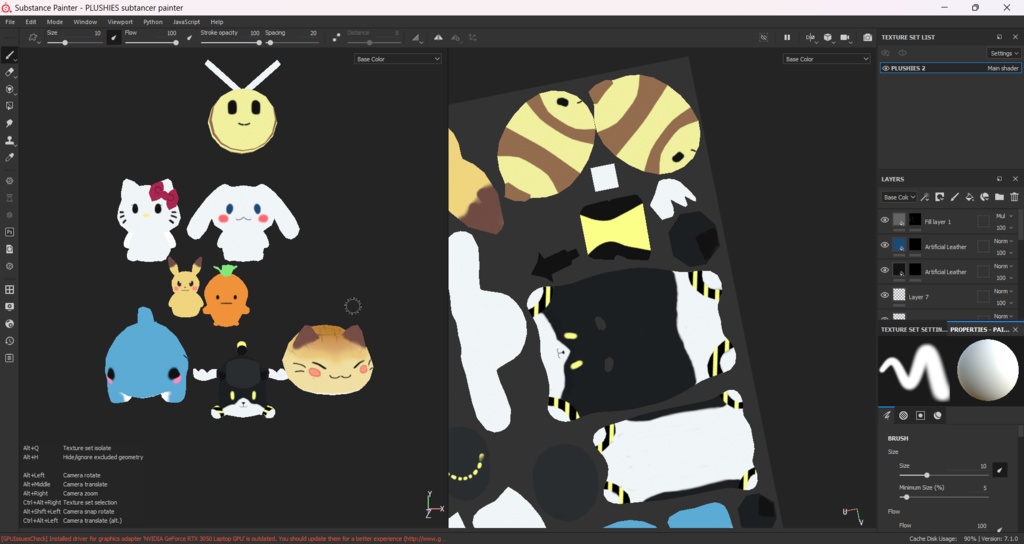The height and width of the screenshot is (544, 1024).
Task: Select the Material Picker eyedropper tool
Action: (10, 157)
